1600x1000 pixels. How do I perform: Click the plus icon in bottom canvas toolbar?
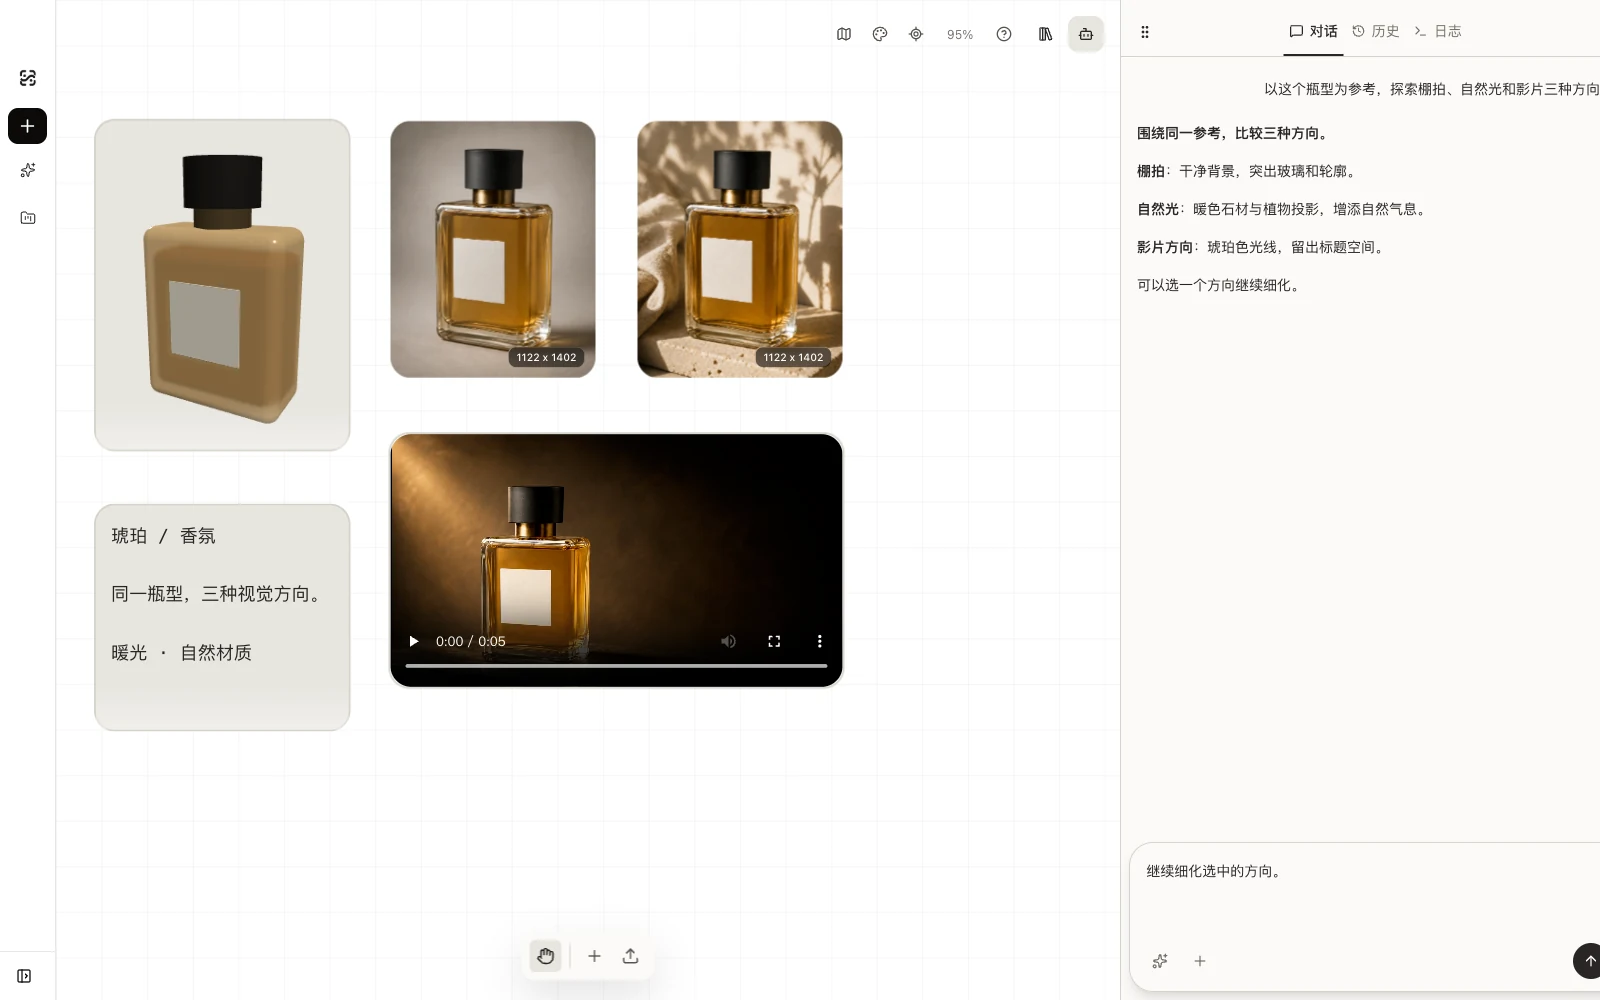pos(594,956)
